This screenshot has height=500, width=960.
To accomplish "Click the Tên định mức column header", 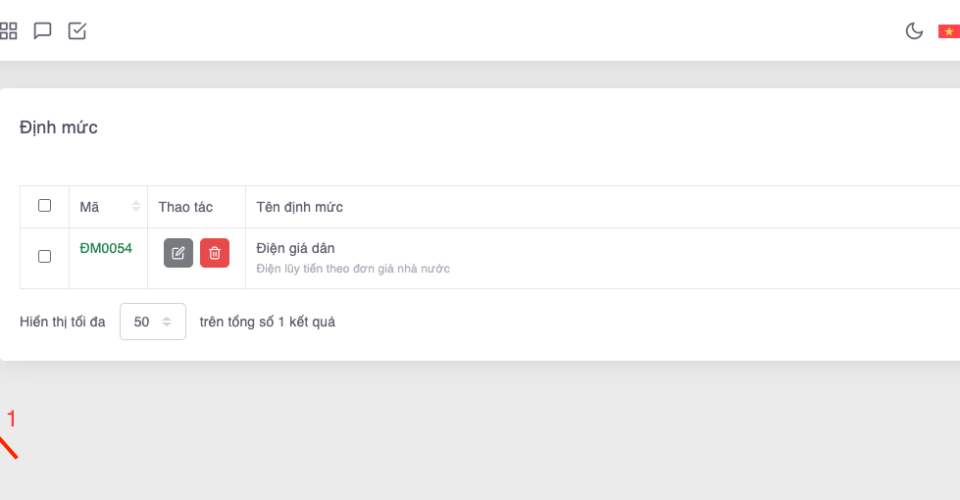I will tap(299, 207).
